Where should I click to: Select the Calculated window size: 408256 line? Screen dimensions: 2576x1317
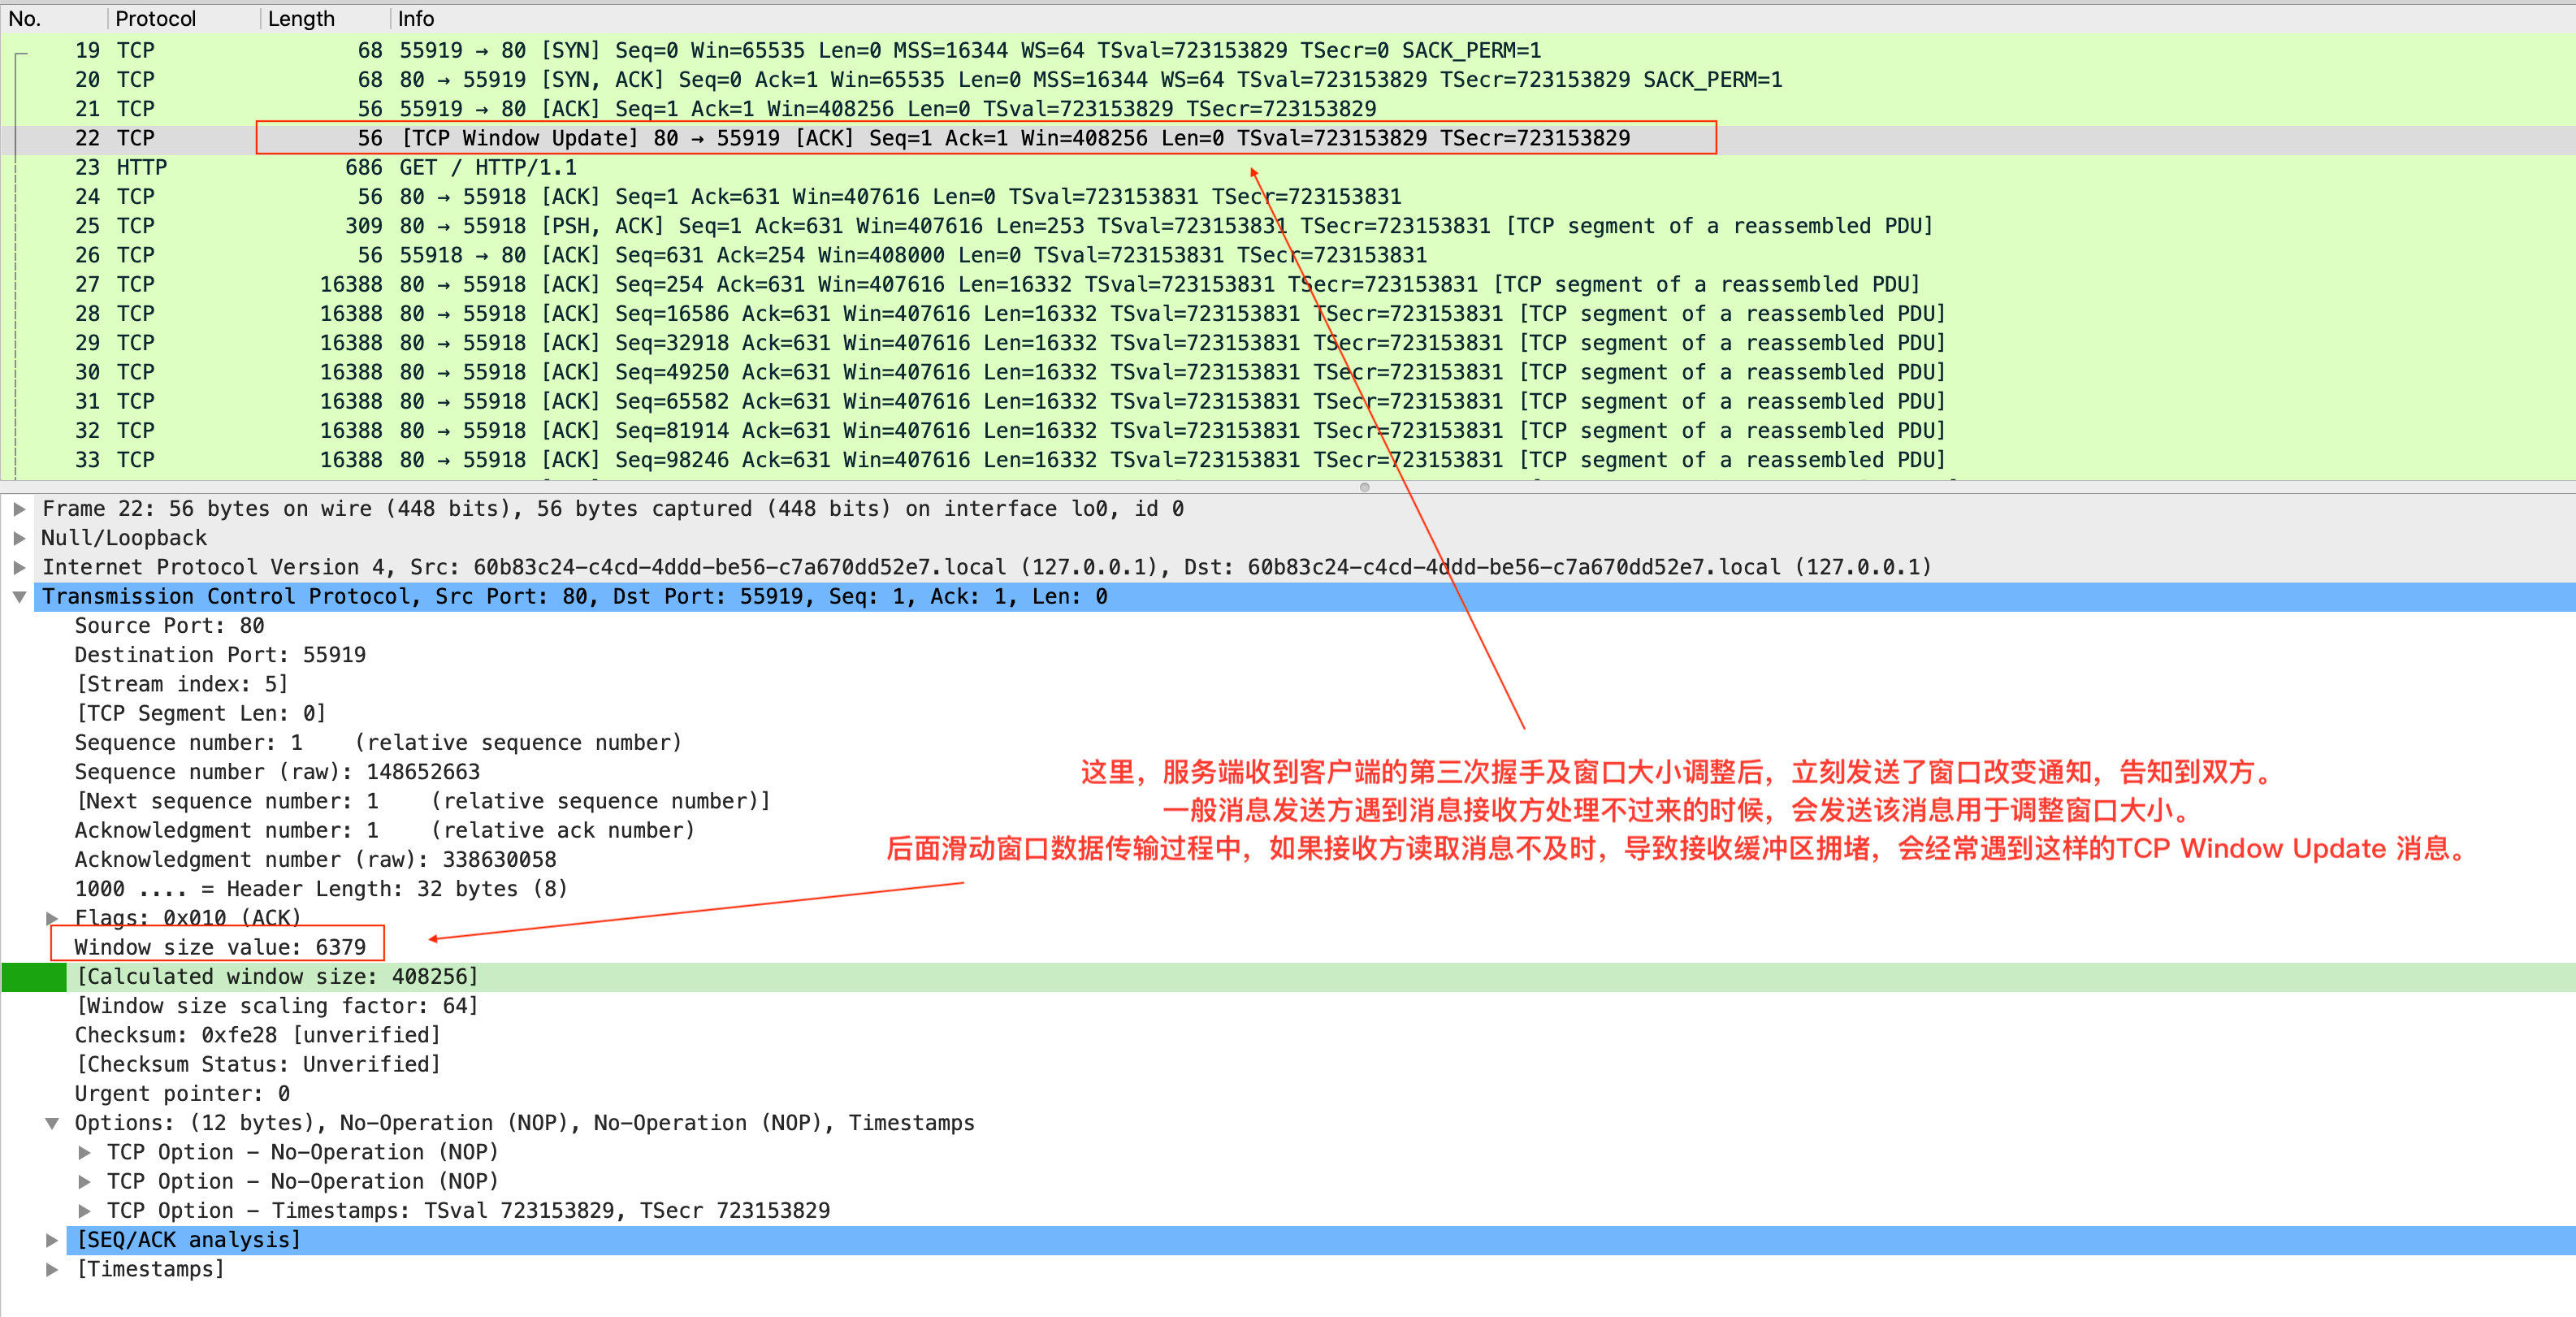[x=278, y=976]
